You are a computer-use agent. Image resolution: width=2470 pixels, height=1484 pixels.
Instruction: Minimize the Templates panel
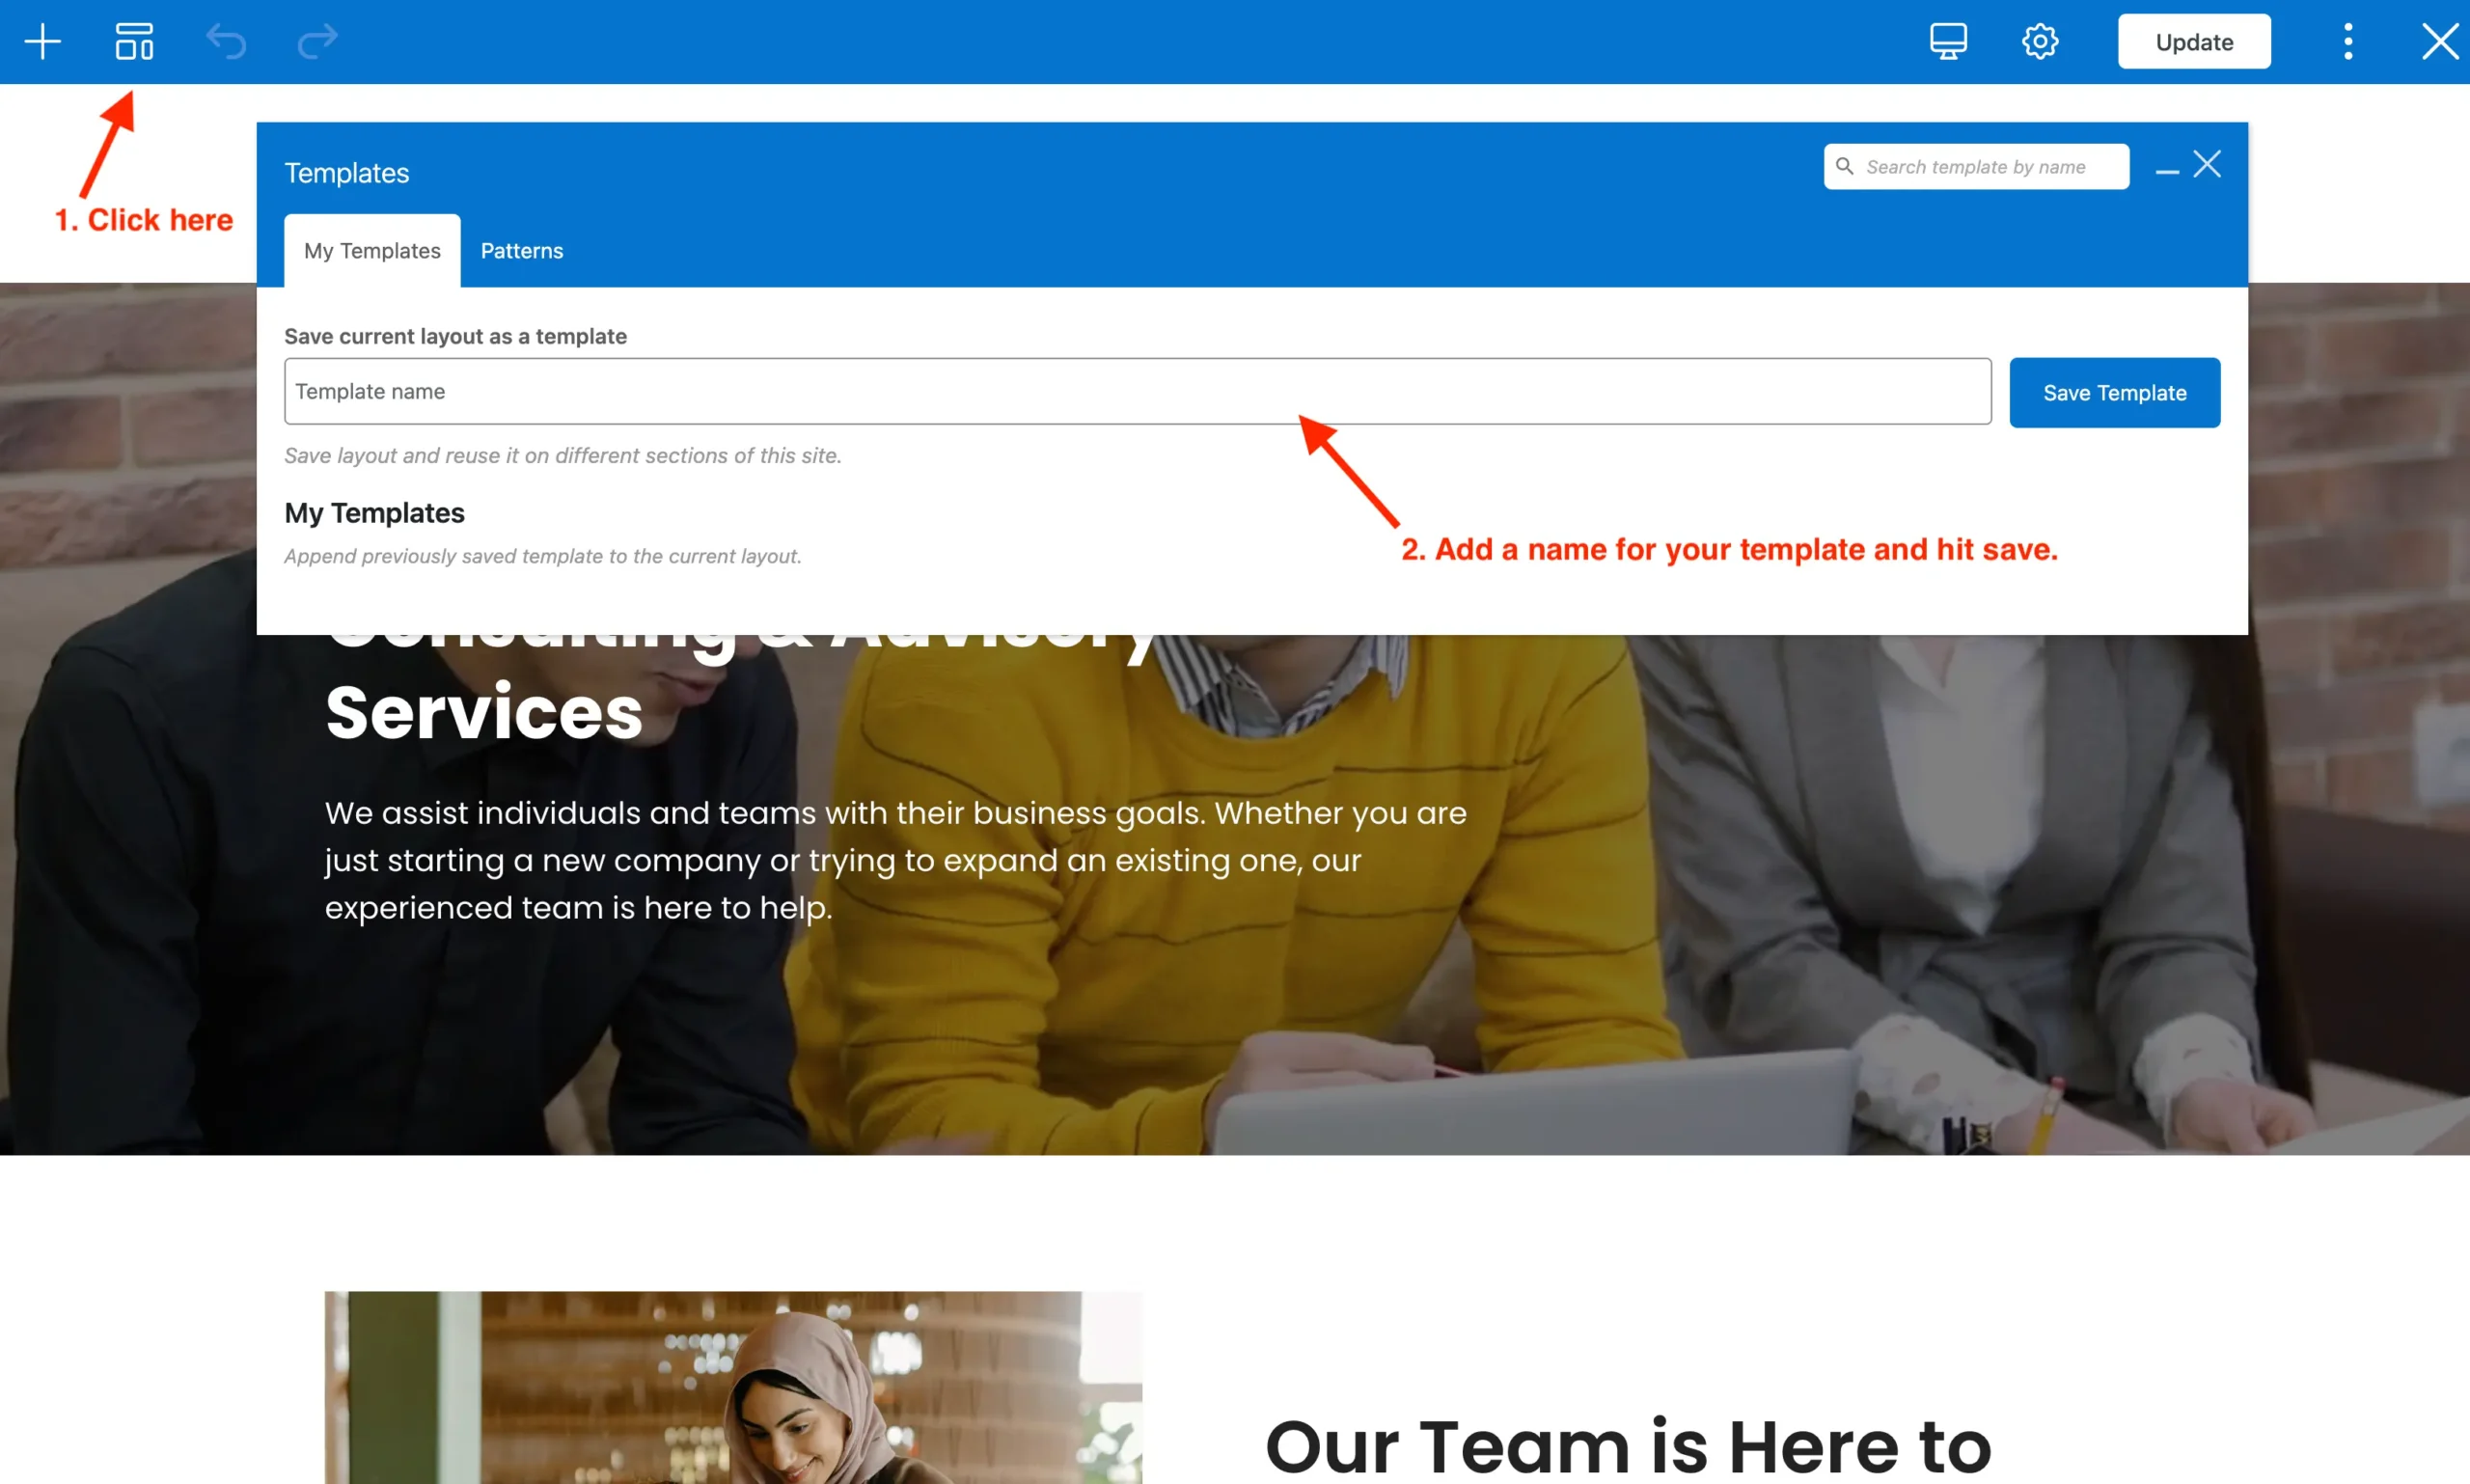(2167, 172)
